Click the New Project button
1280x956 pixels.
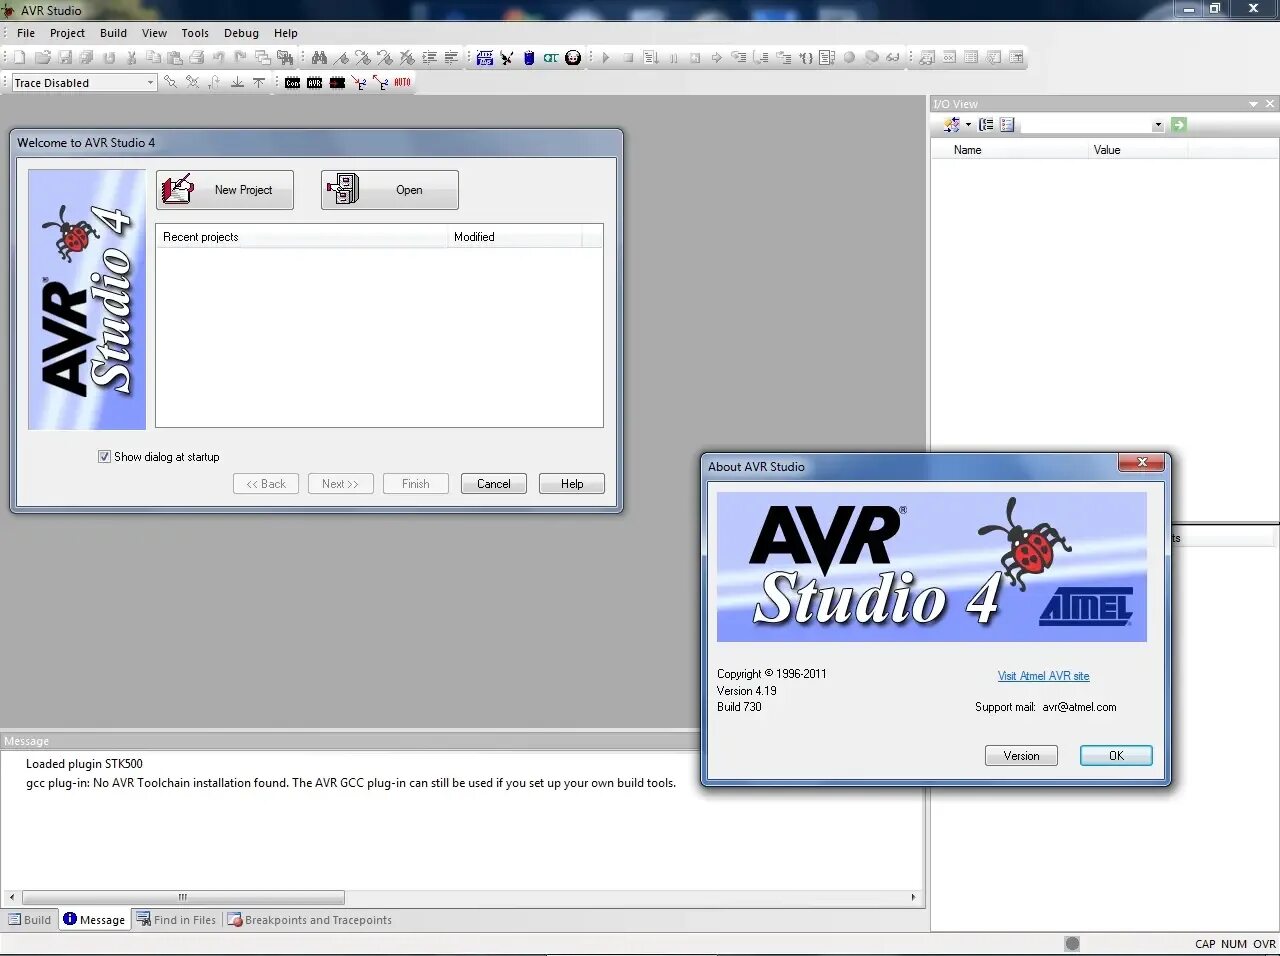click(225, 190)
